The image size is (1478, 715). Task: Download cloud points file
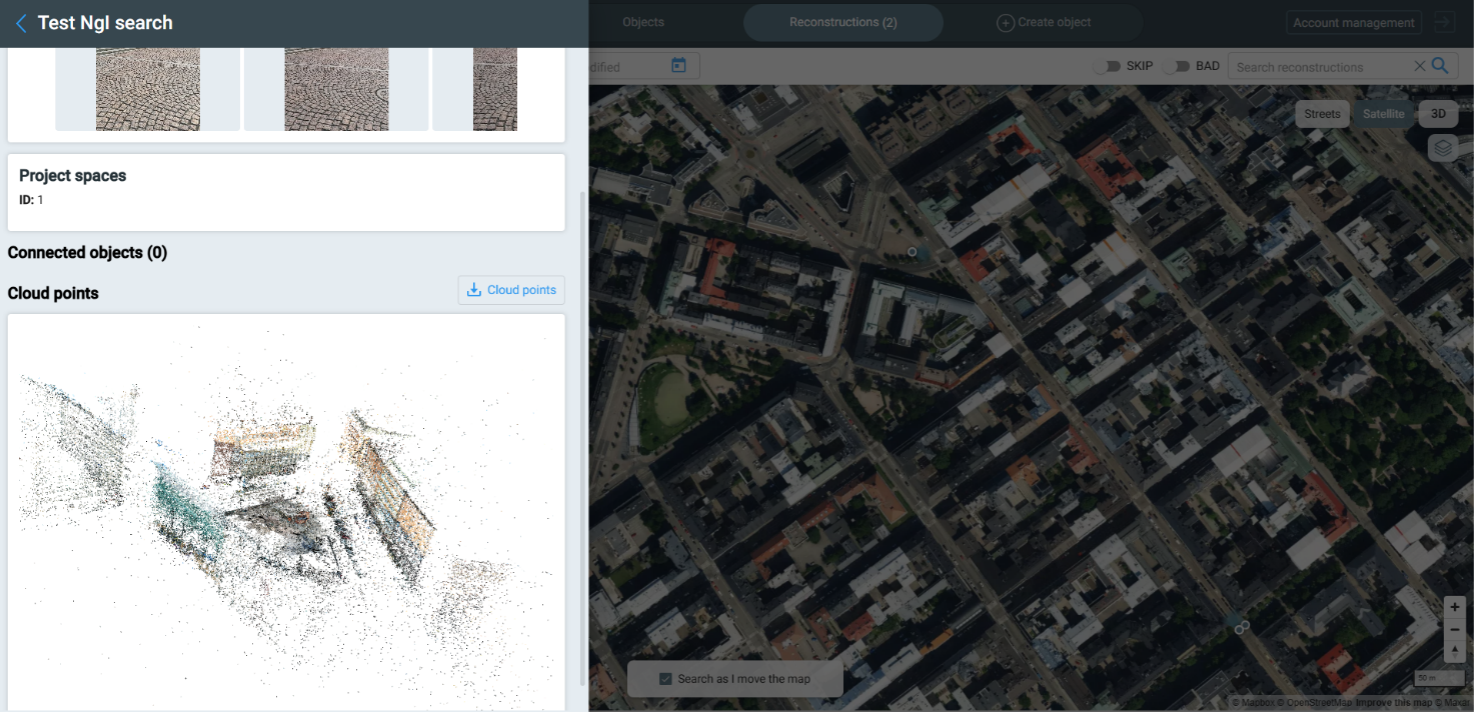[x=511, y=290]
